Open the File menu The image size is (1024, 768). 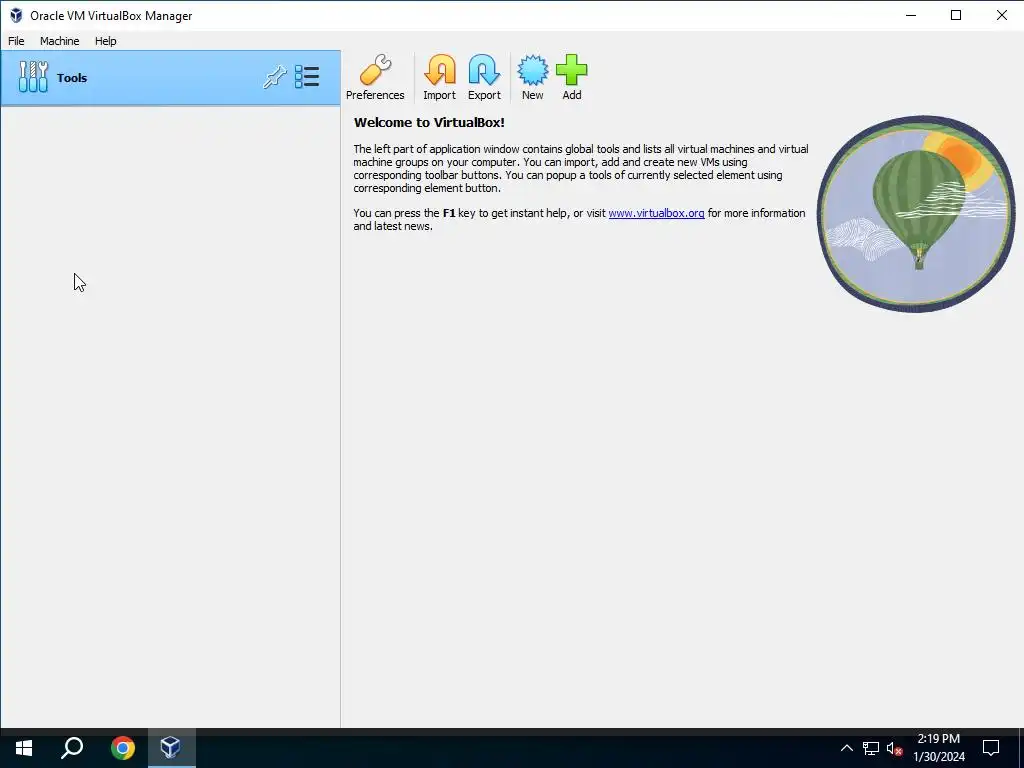[x=16, y=40]
